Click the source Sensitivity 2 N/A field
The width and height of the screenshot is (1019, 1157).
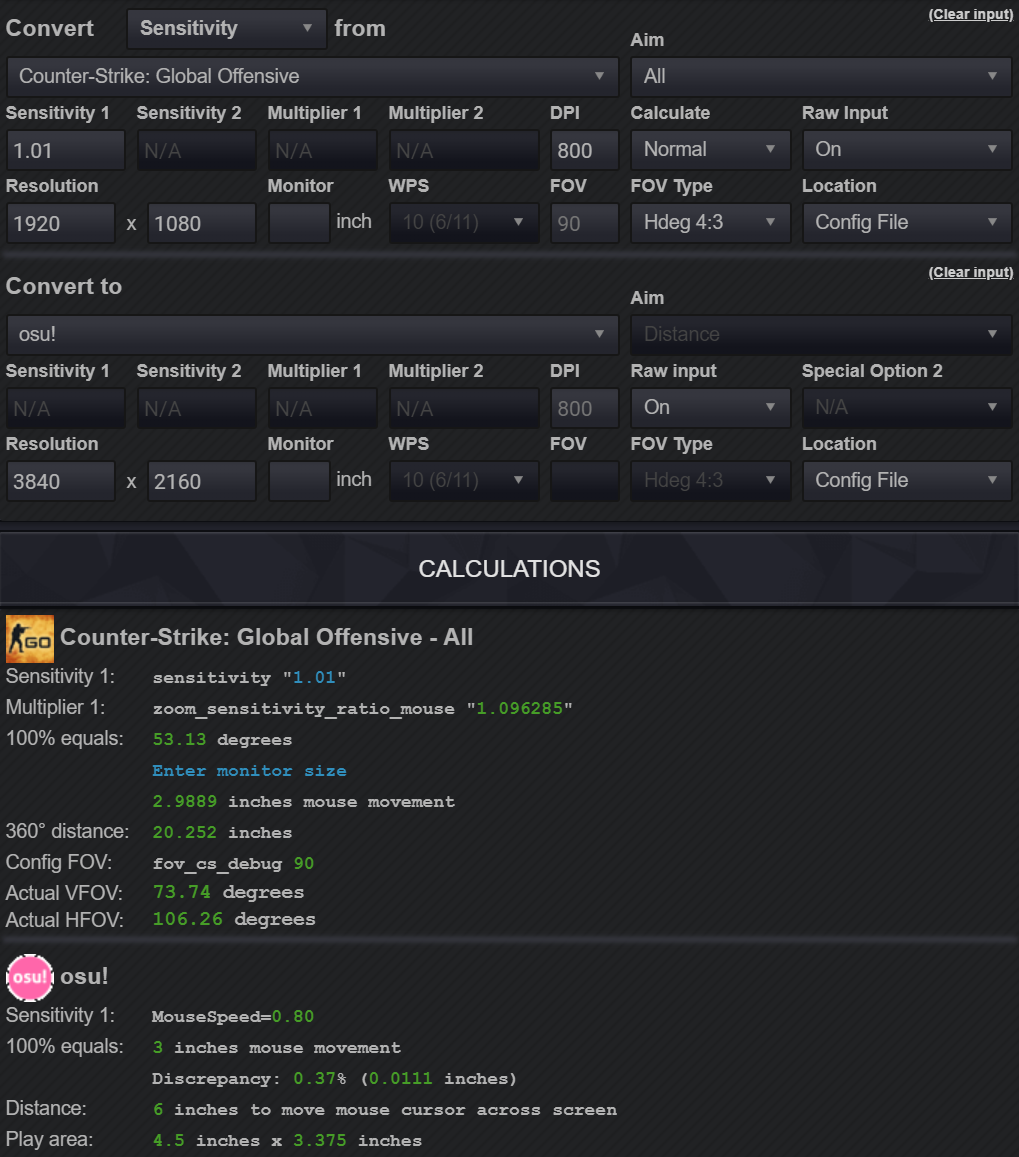point(196,151)
